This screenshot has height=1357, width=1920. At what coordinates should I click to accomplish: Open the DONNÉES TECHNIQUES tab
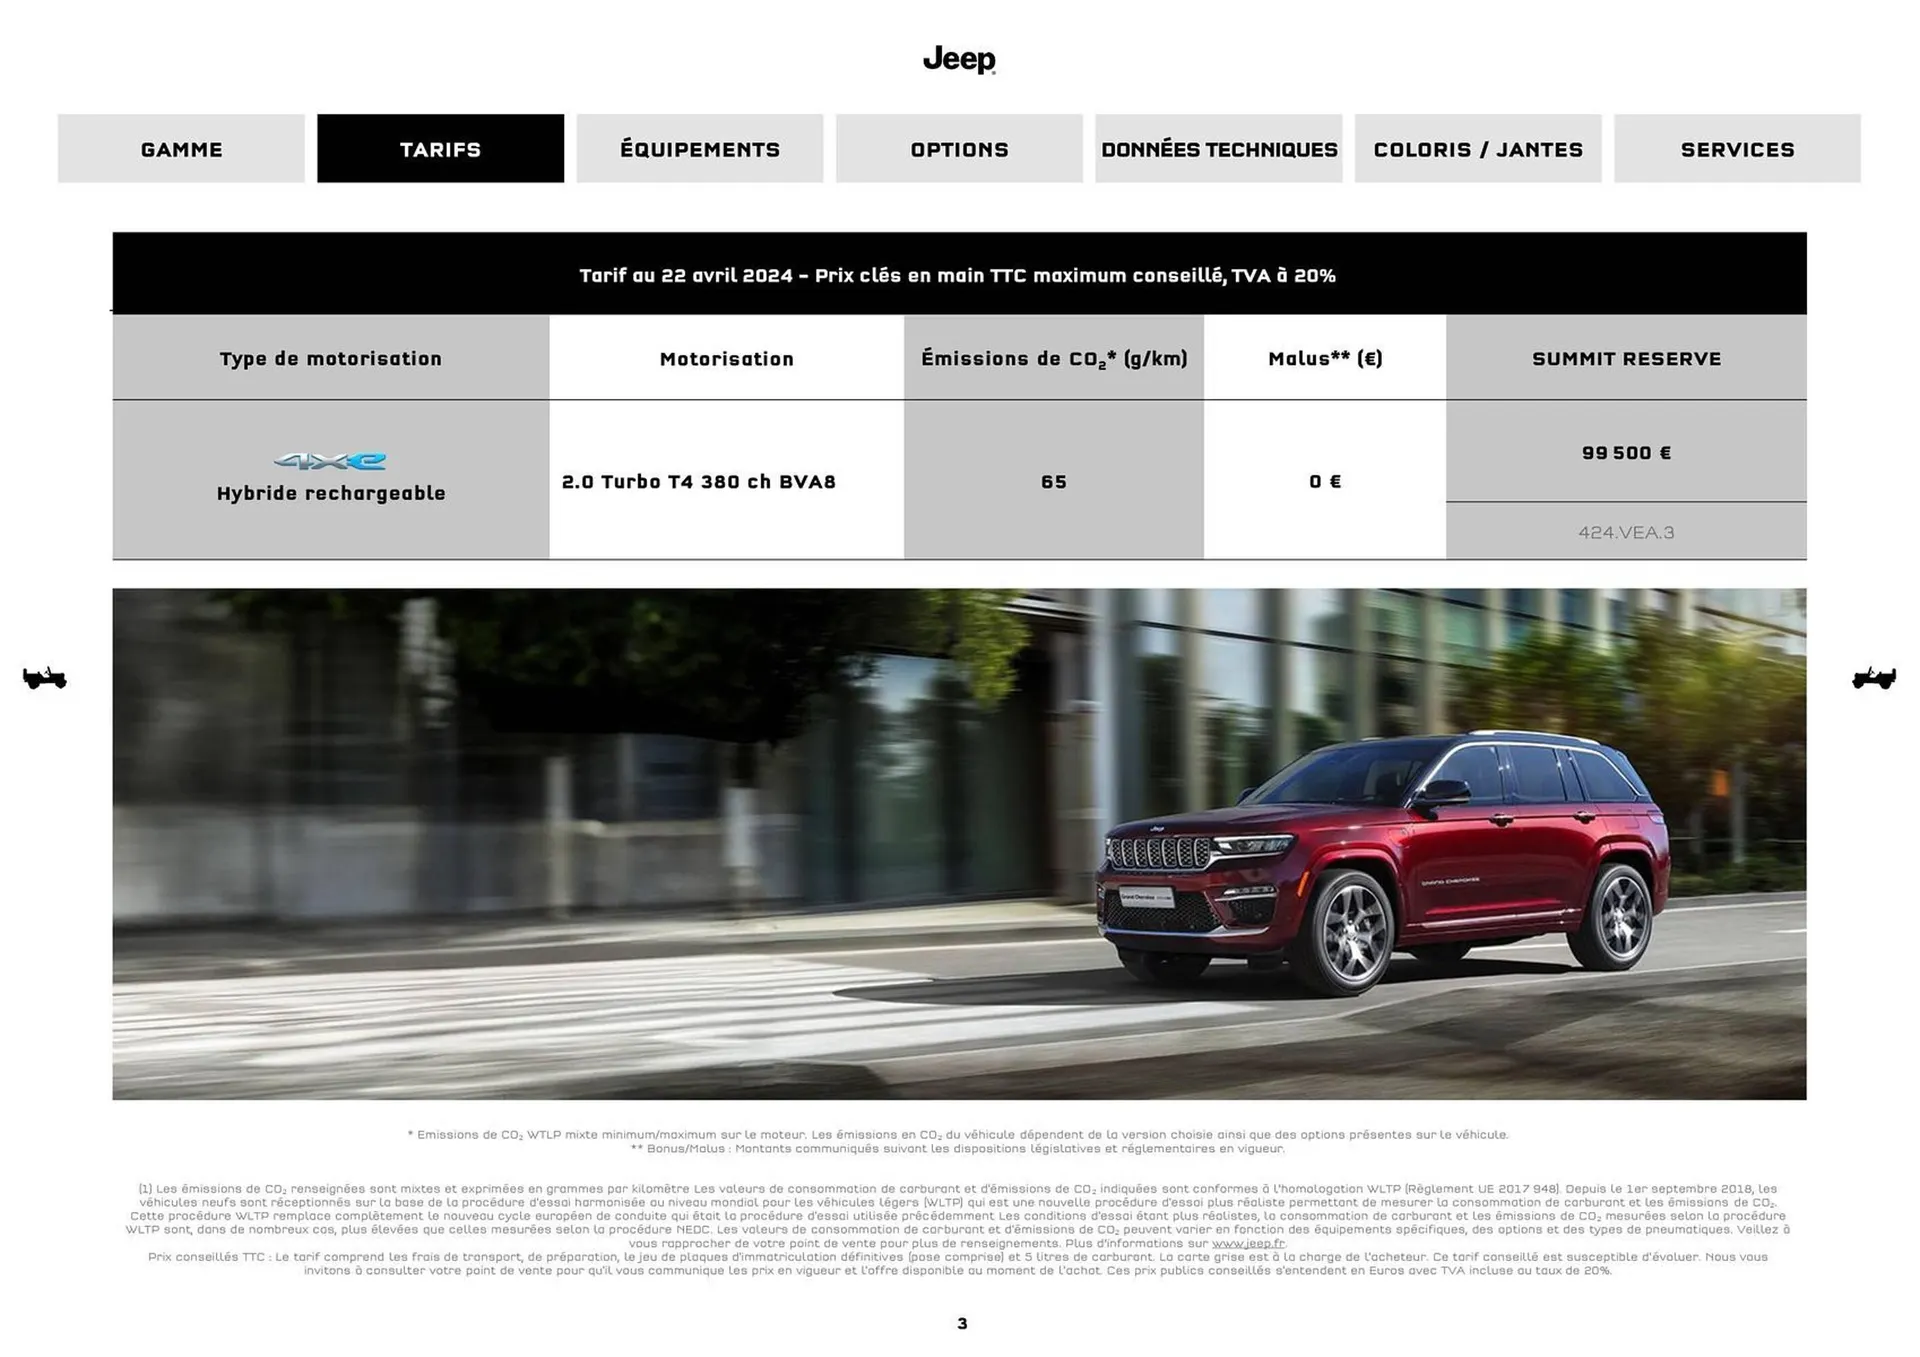click(1219, 149)
